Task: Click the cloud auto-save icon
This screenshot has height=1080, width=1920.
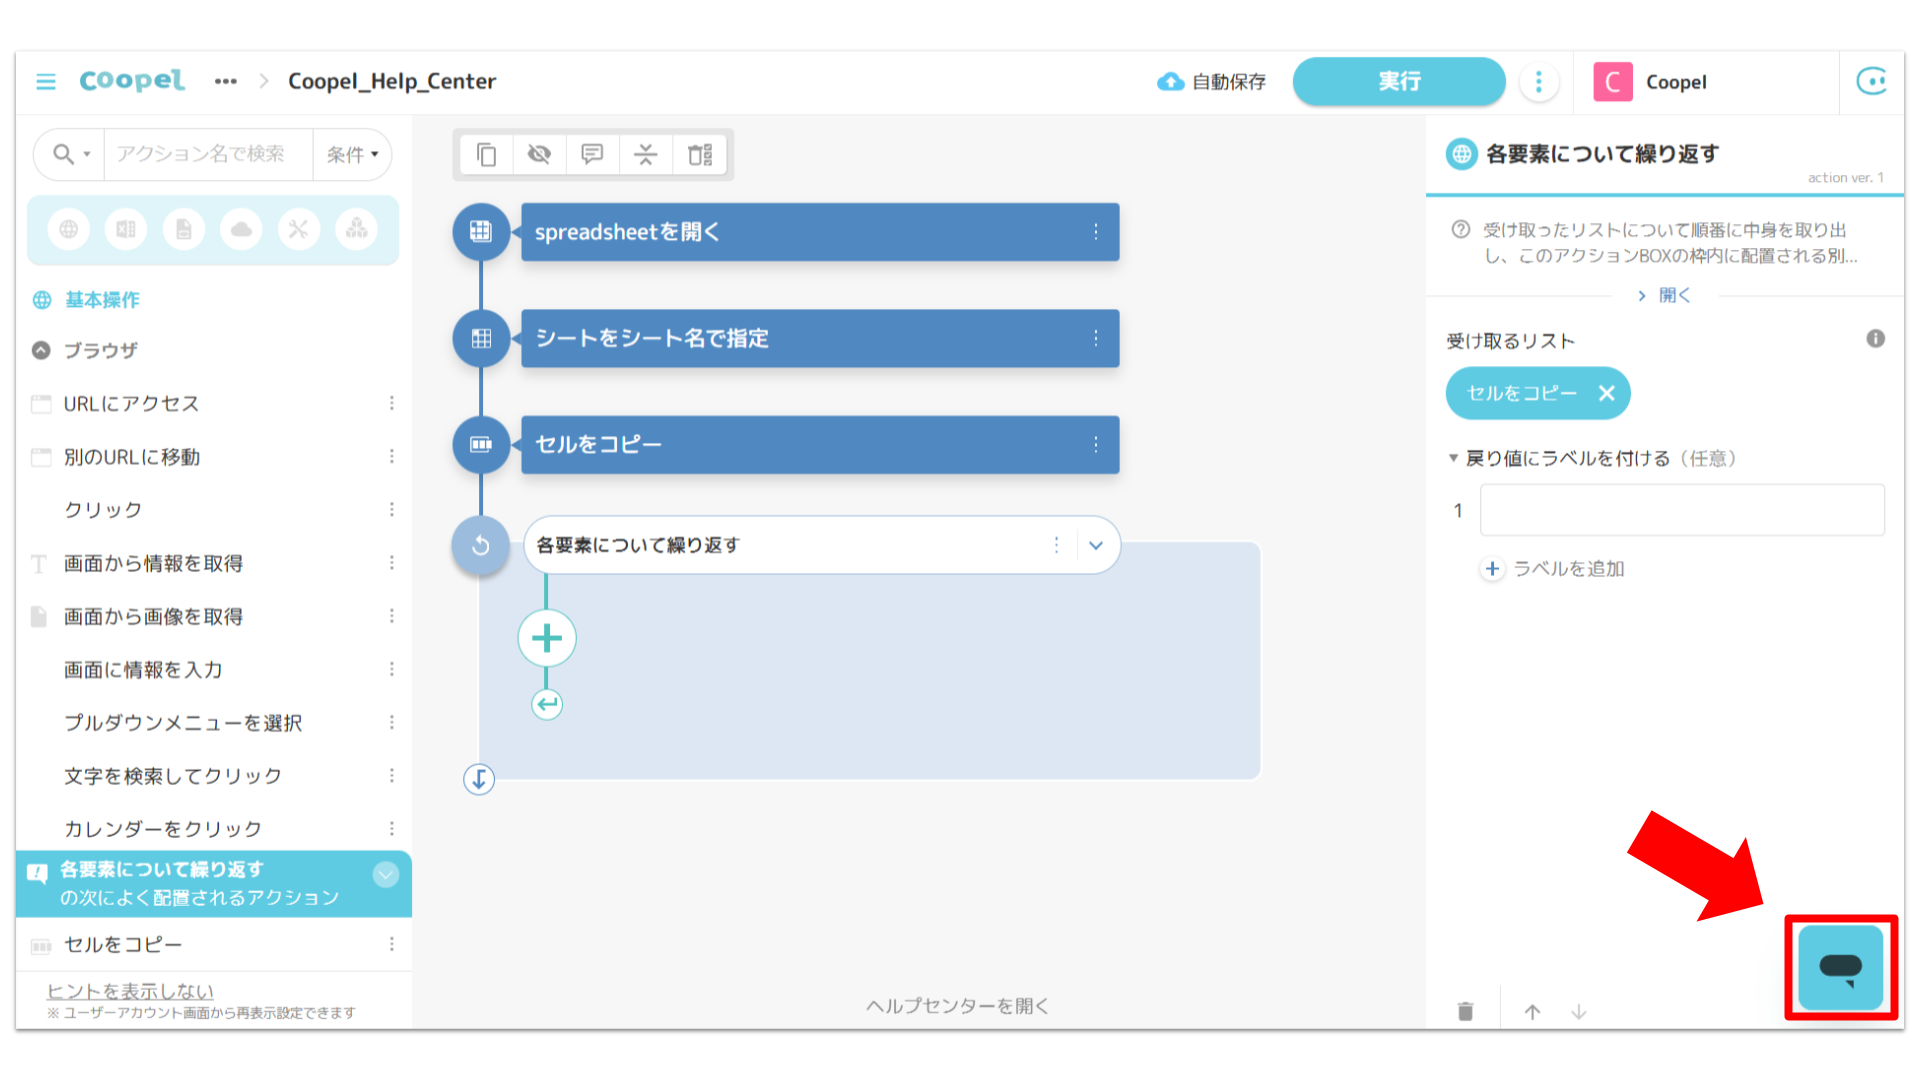Action: pyautogui.click(x=1170, y=82)
